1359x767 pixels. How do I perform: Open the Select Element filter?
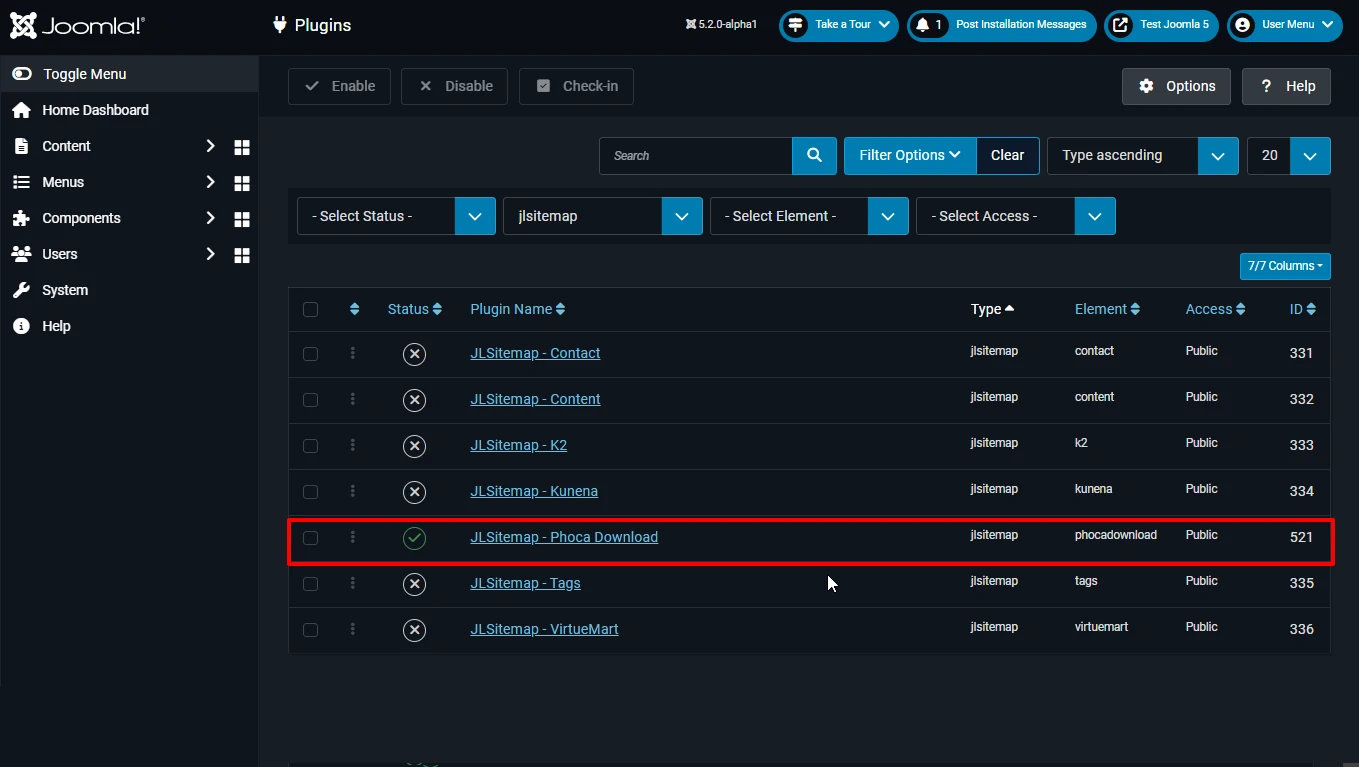(809, 216)
